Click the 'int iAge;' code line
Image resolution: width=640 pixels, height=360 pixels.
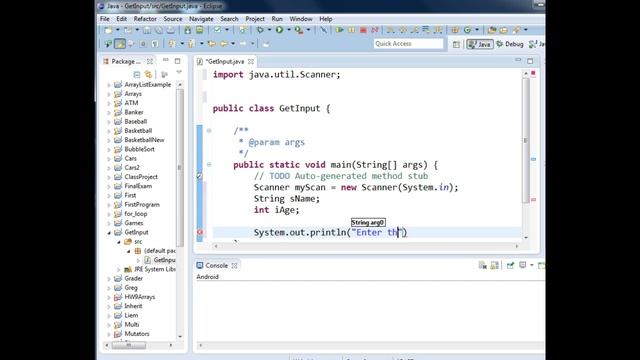276,210
